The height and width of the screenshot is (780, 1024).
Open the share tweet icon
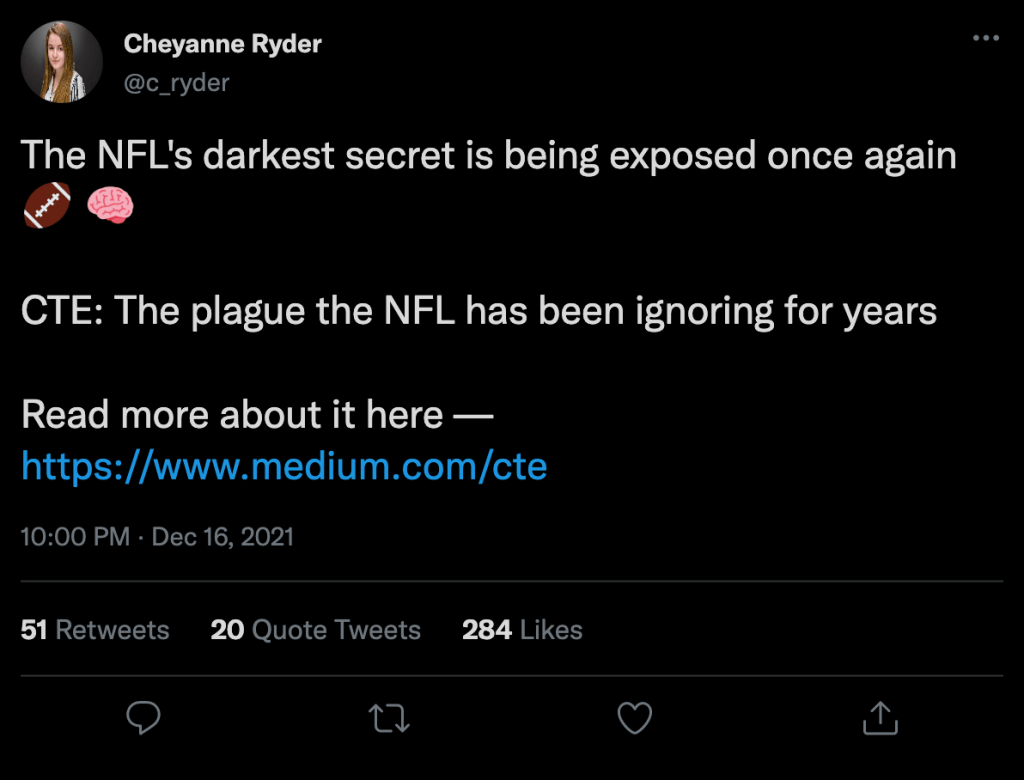878,717
